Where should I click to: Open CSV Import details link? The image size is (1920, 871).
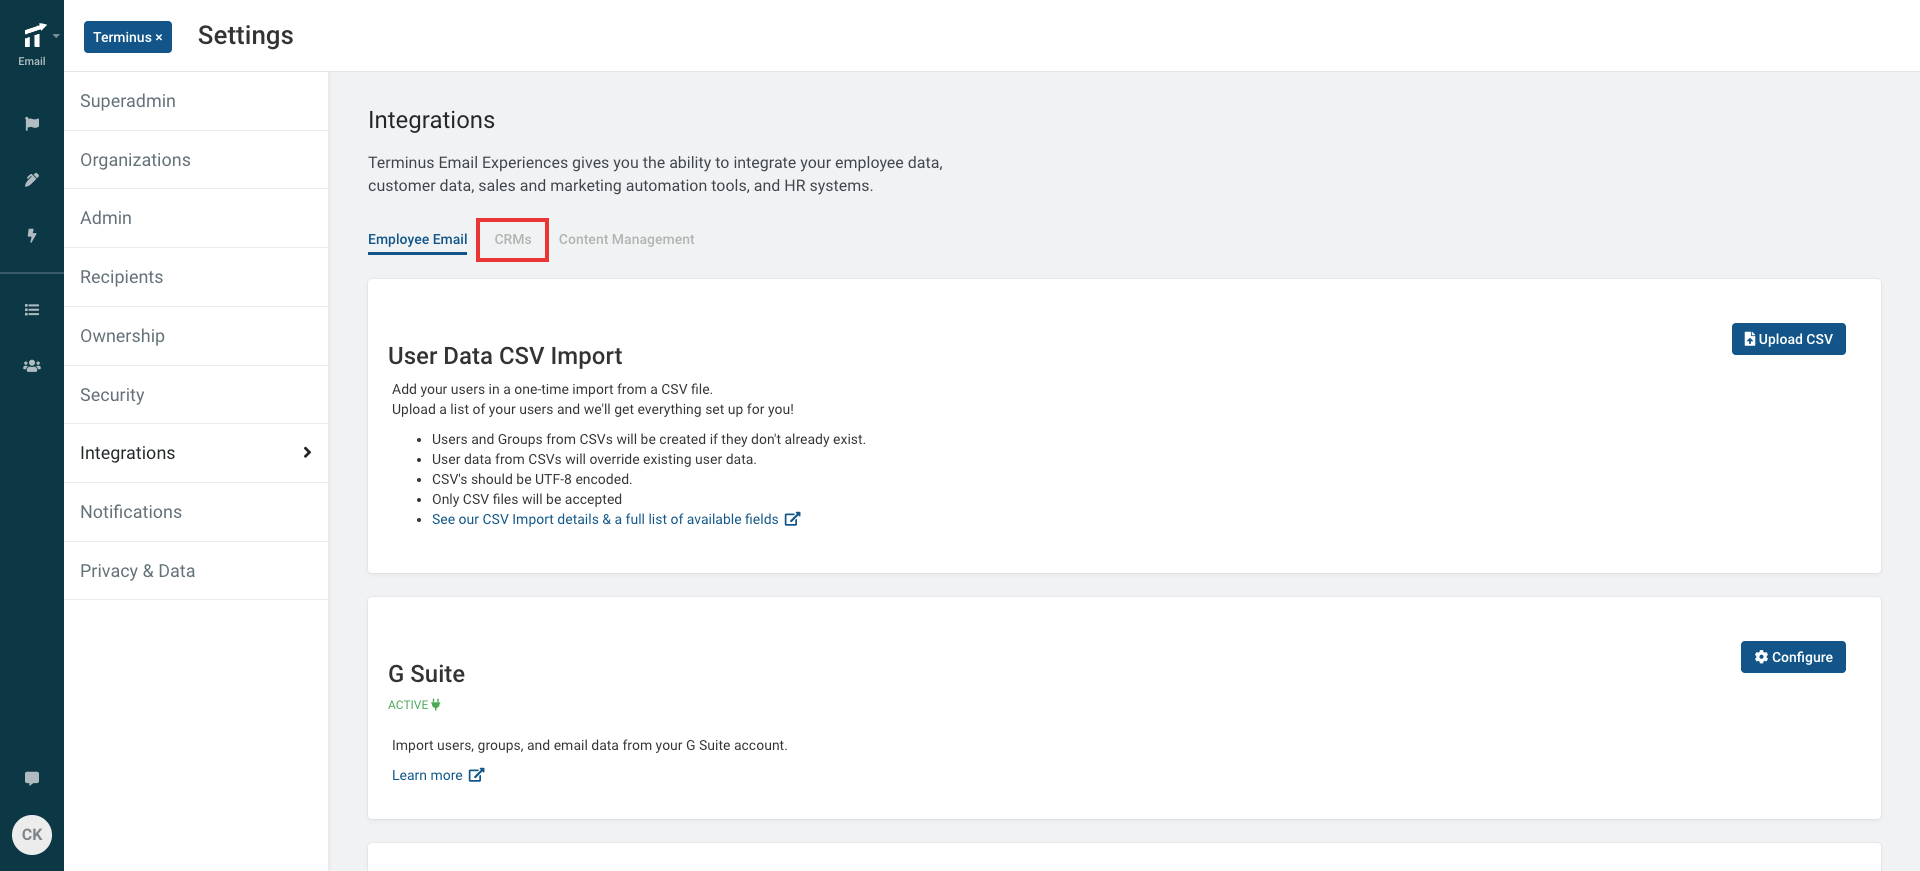tap(605, 519)
